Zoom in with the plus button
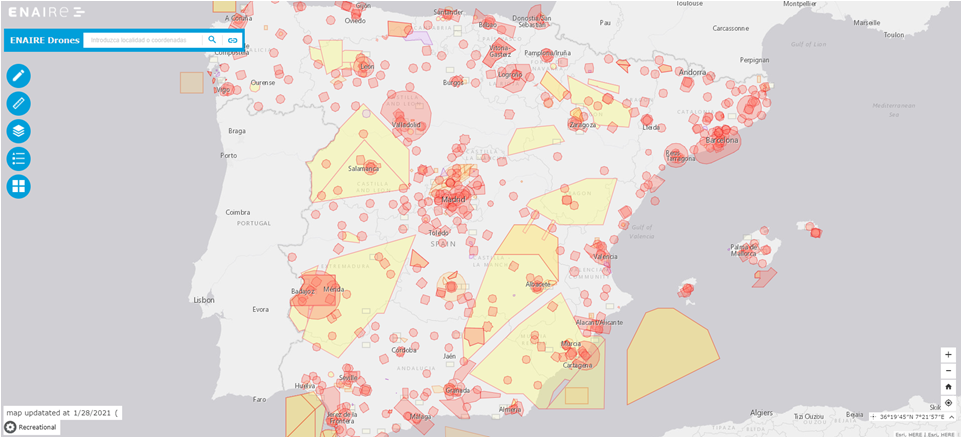 [x=949, y=355]
